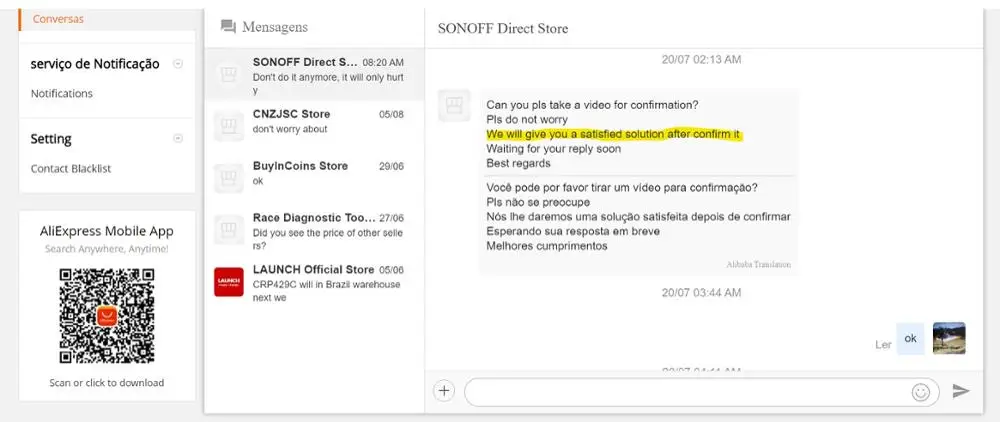1000x422 pixels.
Task: Click the 20/07 02:13 AM timestamp
Action: point(701,59)
